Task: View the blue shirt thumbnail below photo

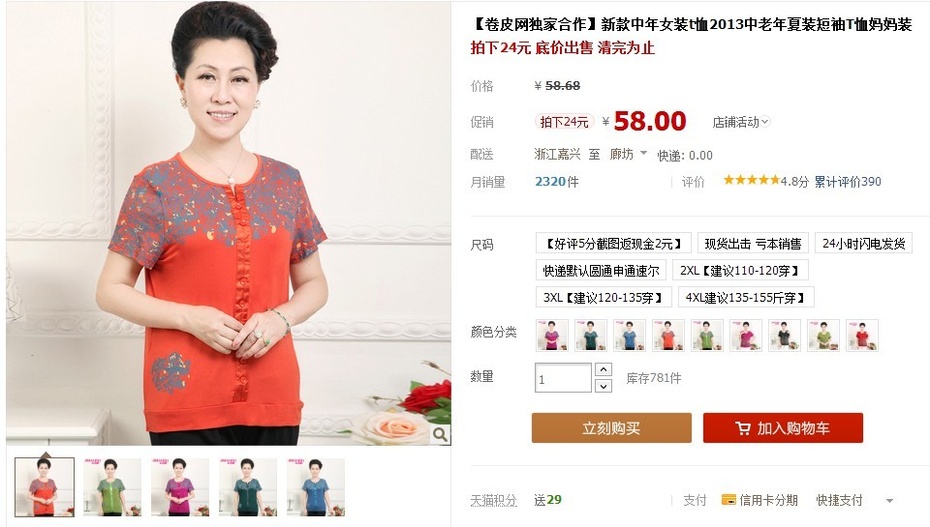Action: [316, 487]
